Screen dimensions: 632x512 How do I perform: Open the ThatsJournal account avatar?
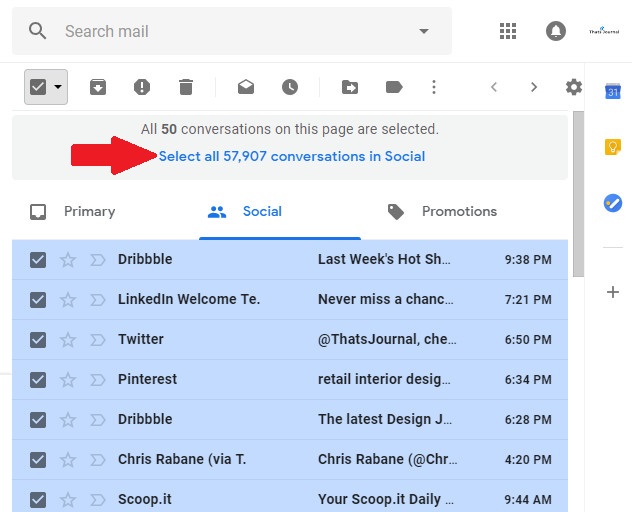tap(604, 31)
